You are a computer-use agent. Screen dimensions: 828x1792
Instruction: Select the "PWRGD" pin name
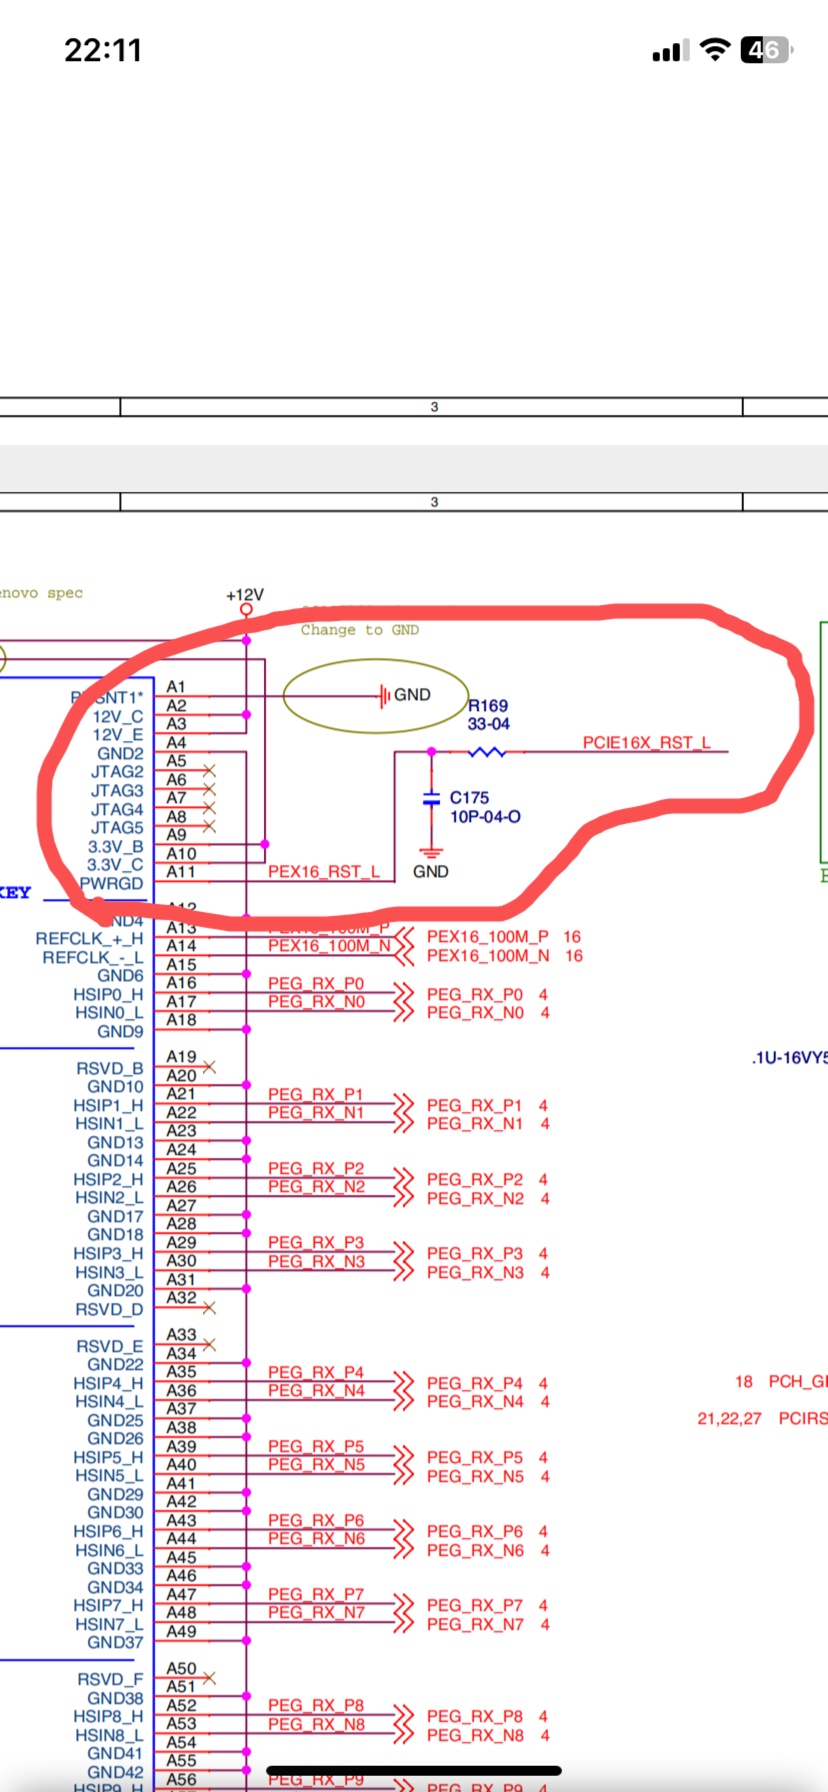[111, 884]
